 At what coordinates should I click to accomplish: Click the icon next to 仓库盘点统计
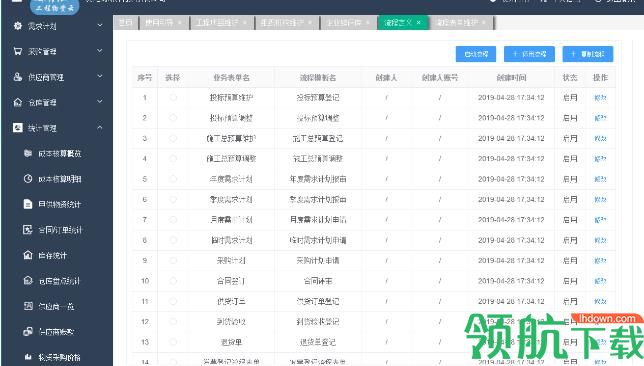pyautogui.click(x=28, y=281)
